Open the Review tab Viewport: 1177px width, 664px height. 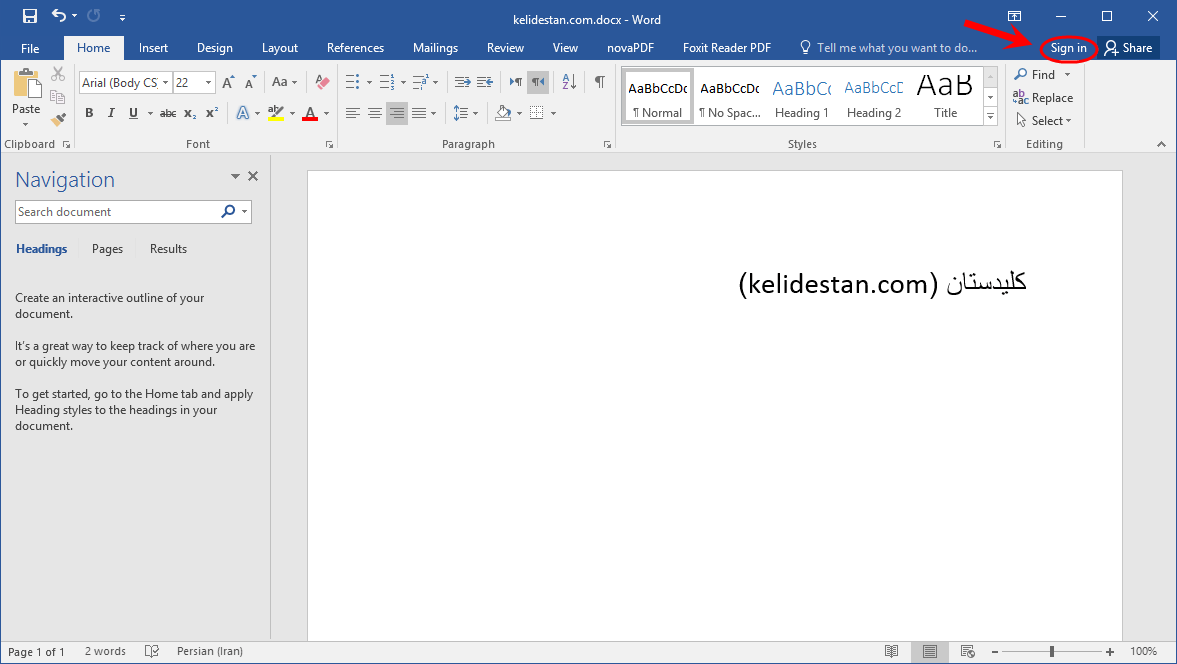pos(505,48)
